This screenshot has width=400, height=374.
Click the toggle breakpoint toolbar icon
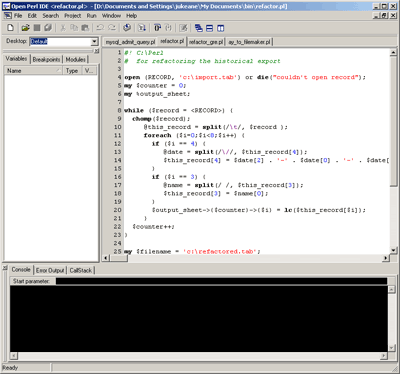tap(157, 28)
